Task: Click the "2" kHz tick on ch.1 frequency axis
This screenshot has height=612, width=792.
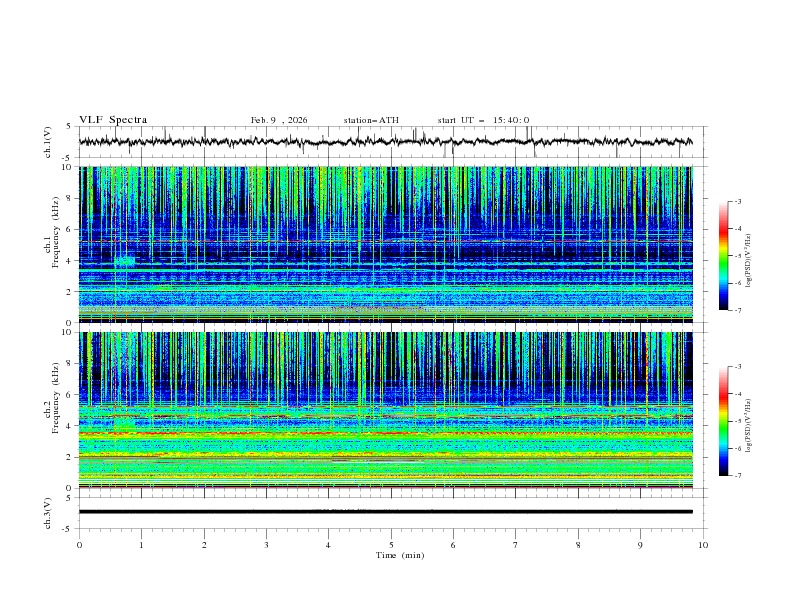Action: coord(71,291)
